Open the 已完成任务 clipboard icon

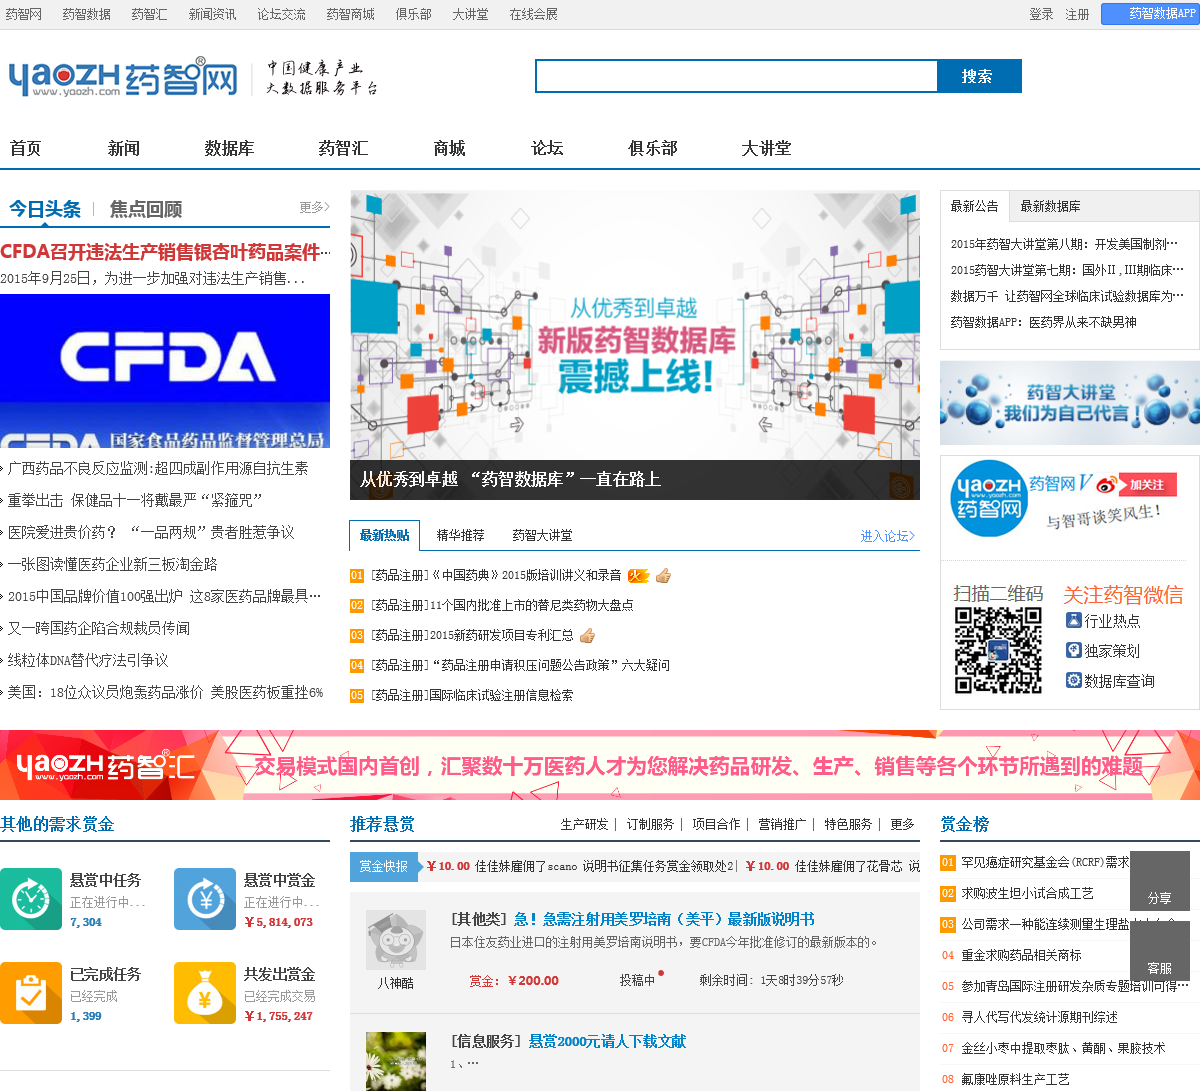point(31,993)
